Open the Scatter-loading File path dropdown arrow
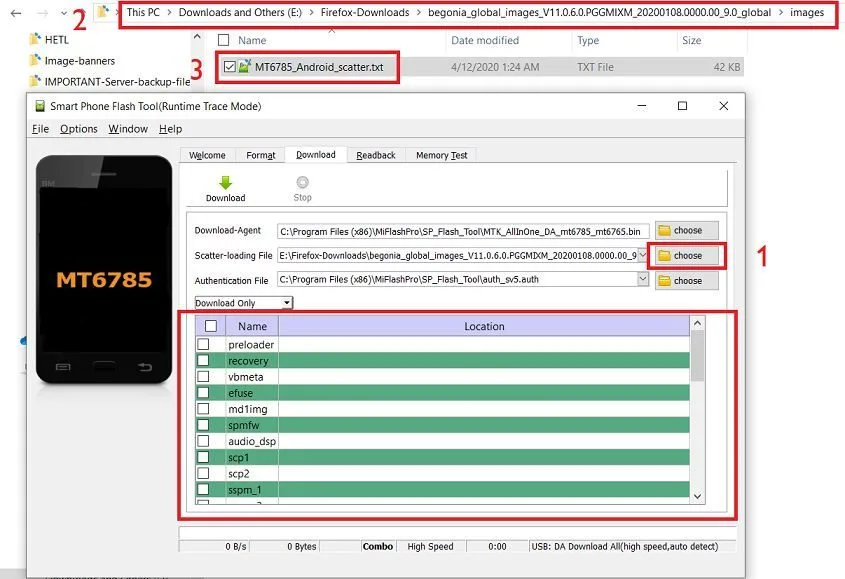 [x=644, y=255]
